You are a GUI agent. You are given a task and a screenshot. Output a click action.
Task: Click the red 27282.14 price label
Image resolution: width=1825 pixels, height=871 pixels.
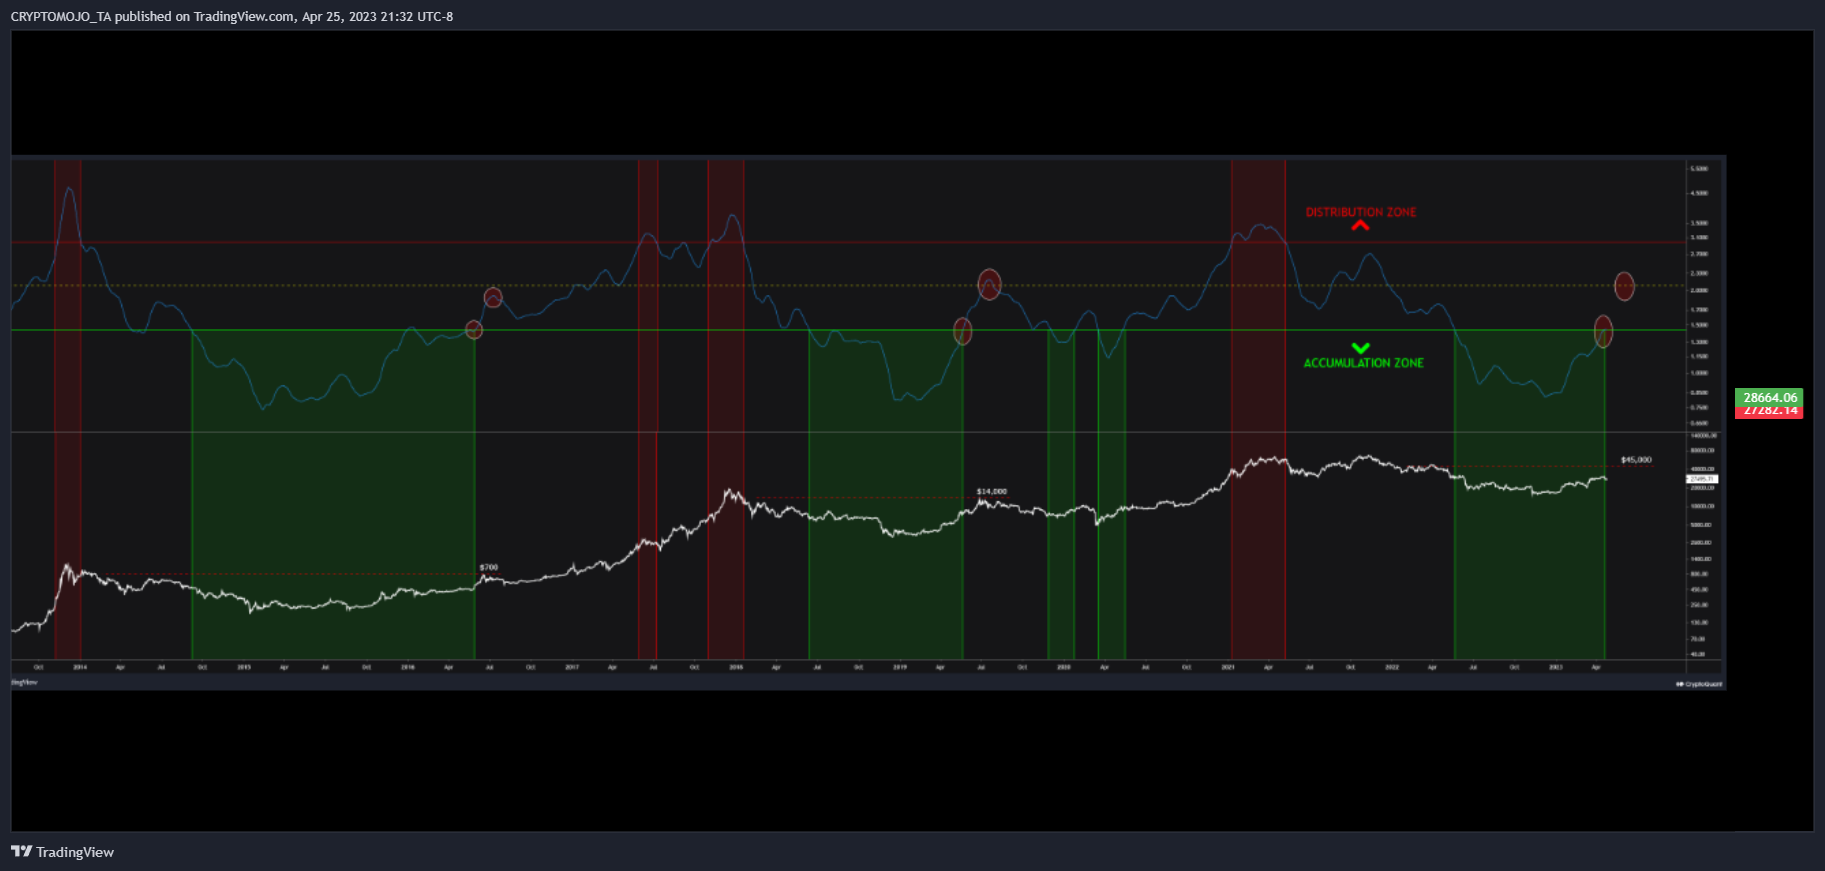click(1769, 411)
